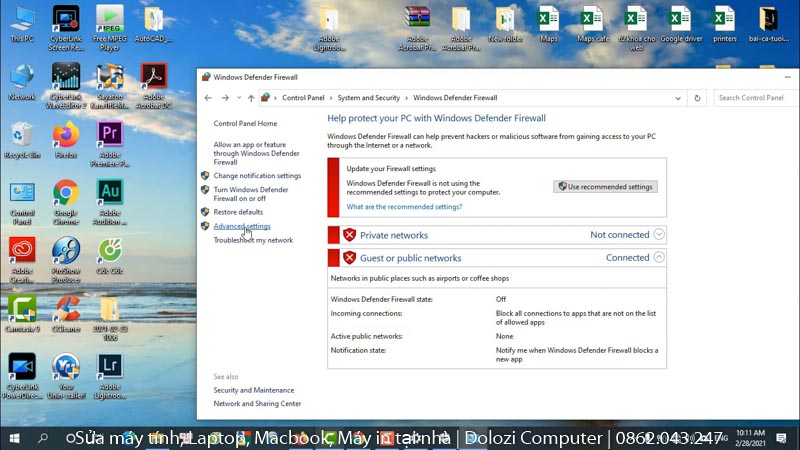Viewport: 800px width, 450px height.
Task: Select the Recycle Bin icon
Action: pos(22,134)
